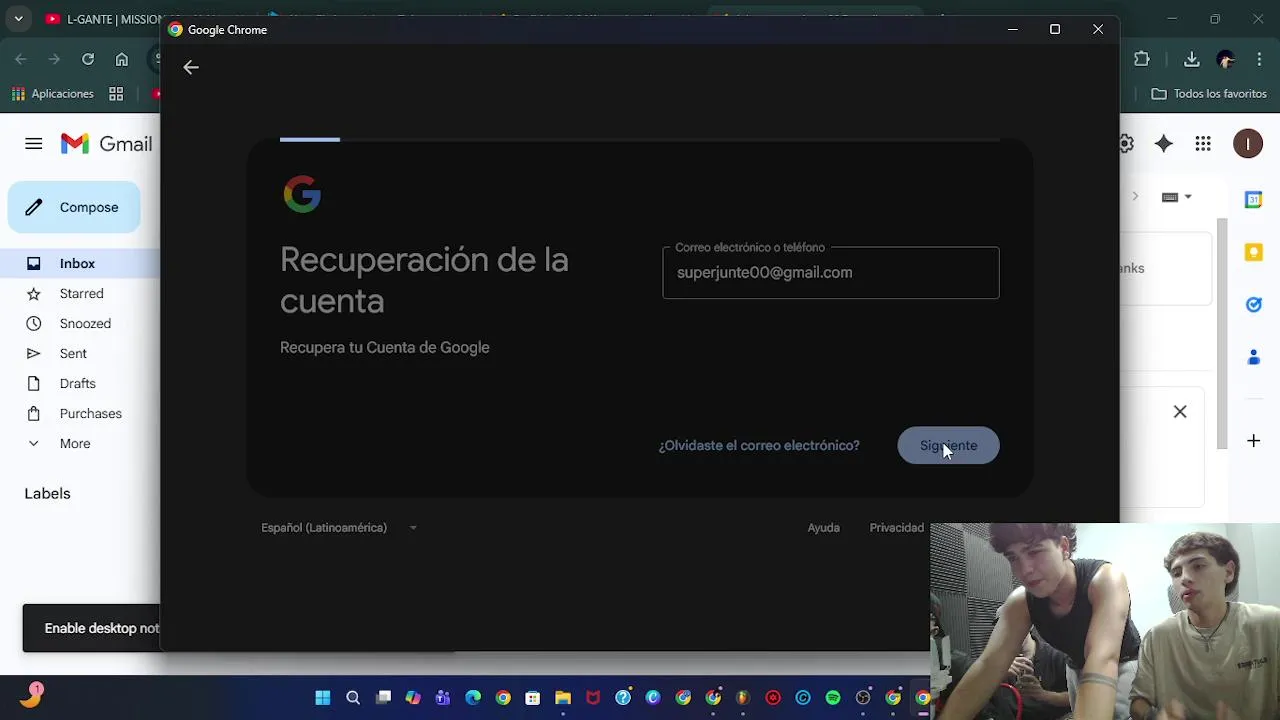This screenshot has width=1280, height=720.
Task: Open the Ayuda link
Action: (x=823, y=527)
